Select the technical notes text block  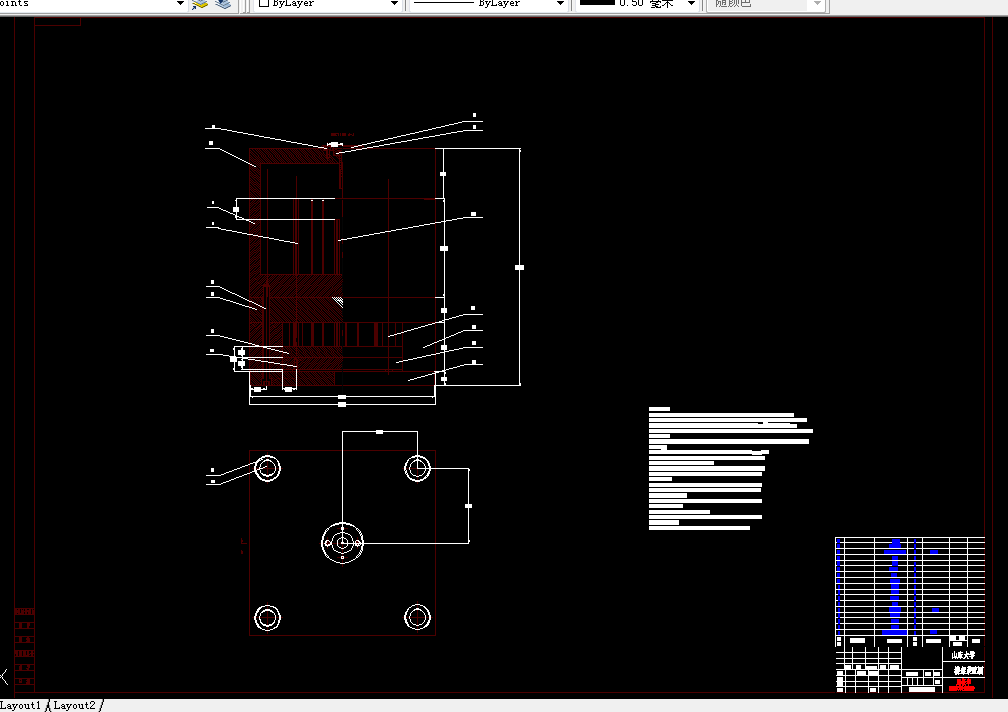coord(731,468)
